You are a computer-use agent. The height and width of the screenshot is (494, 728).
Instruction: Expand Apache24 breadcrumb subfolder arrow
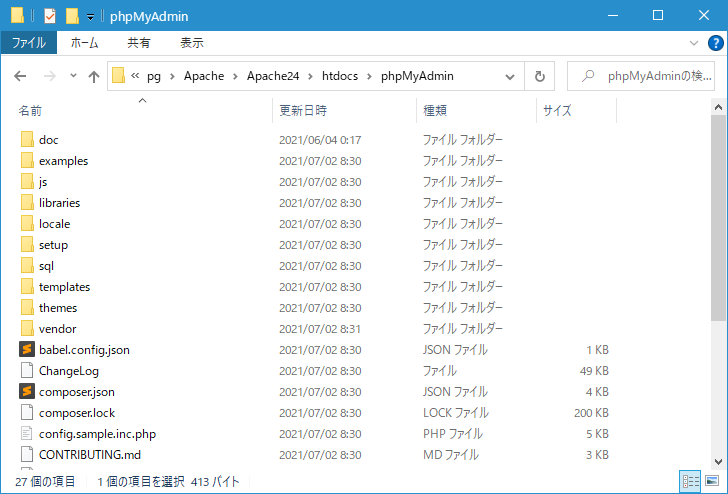[311, 77]
